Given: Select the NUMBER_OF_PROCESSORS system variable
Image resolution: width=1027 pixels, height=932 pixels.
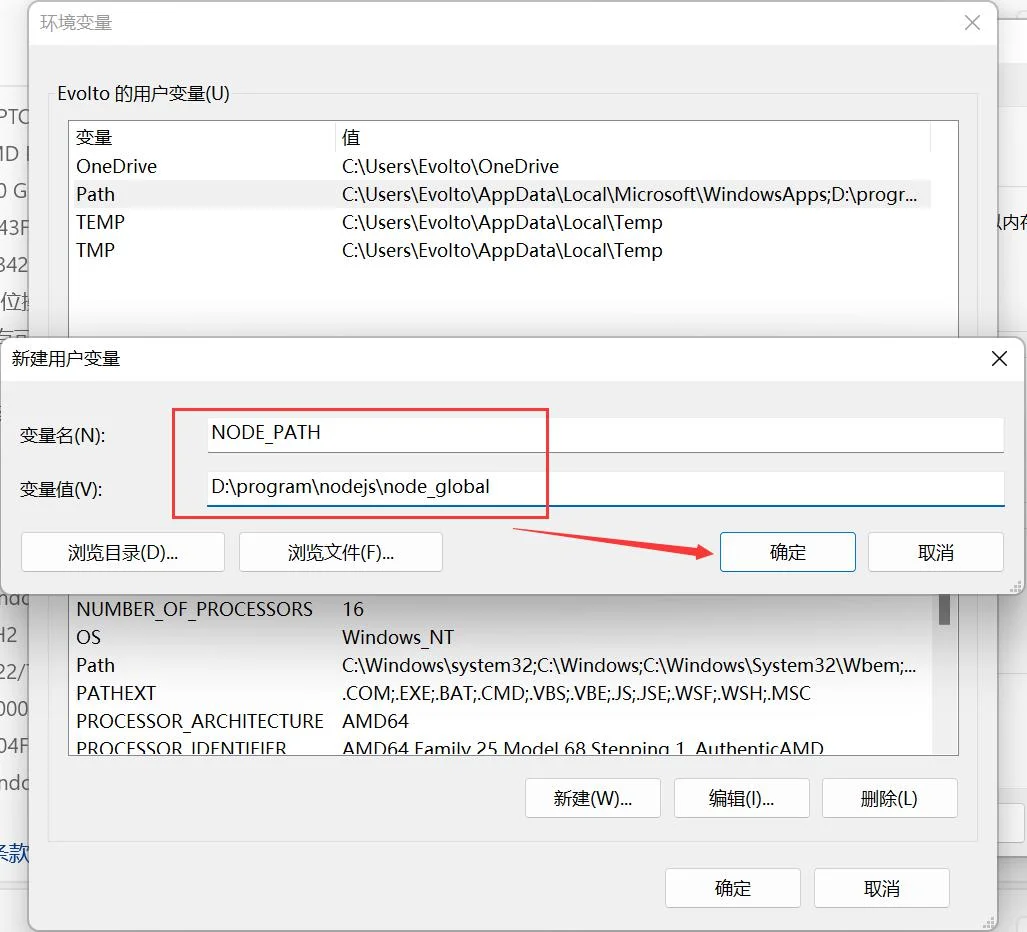Looking at the screenshot, I should 194,609.
